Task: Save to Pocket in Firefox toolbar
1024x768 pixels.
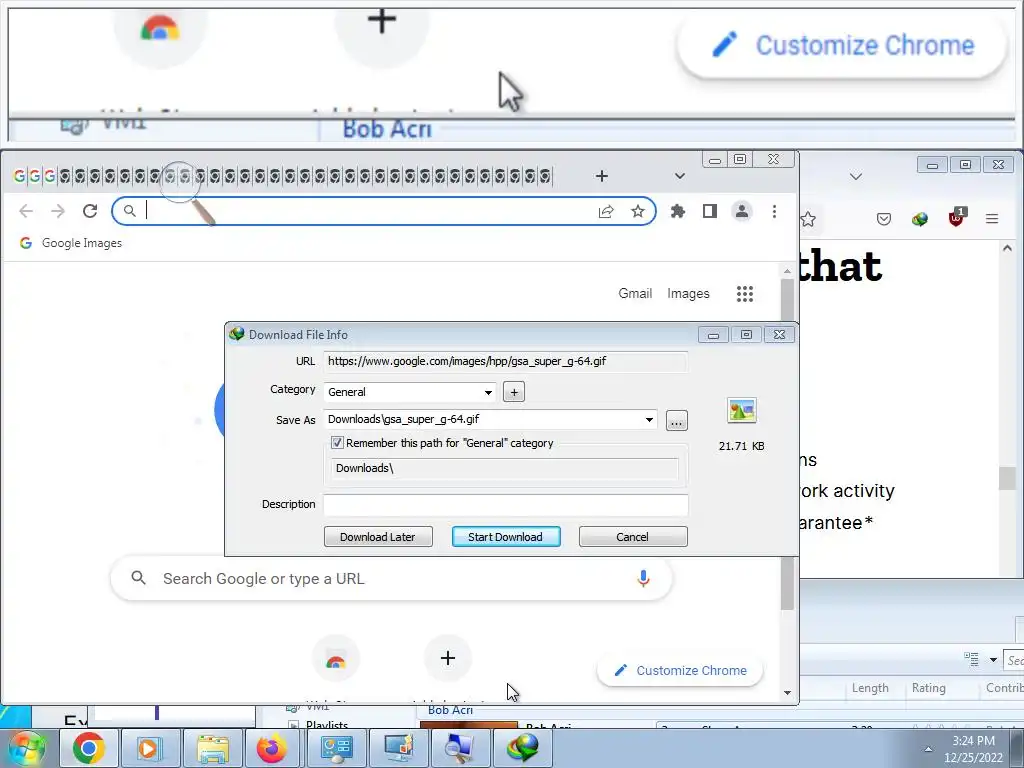Action: (884, 219)
